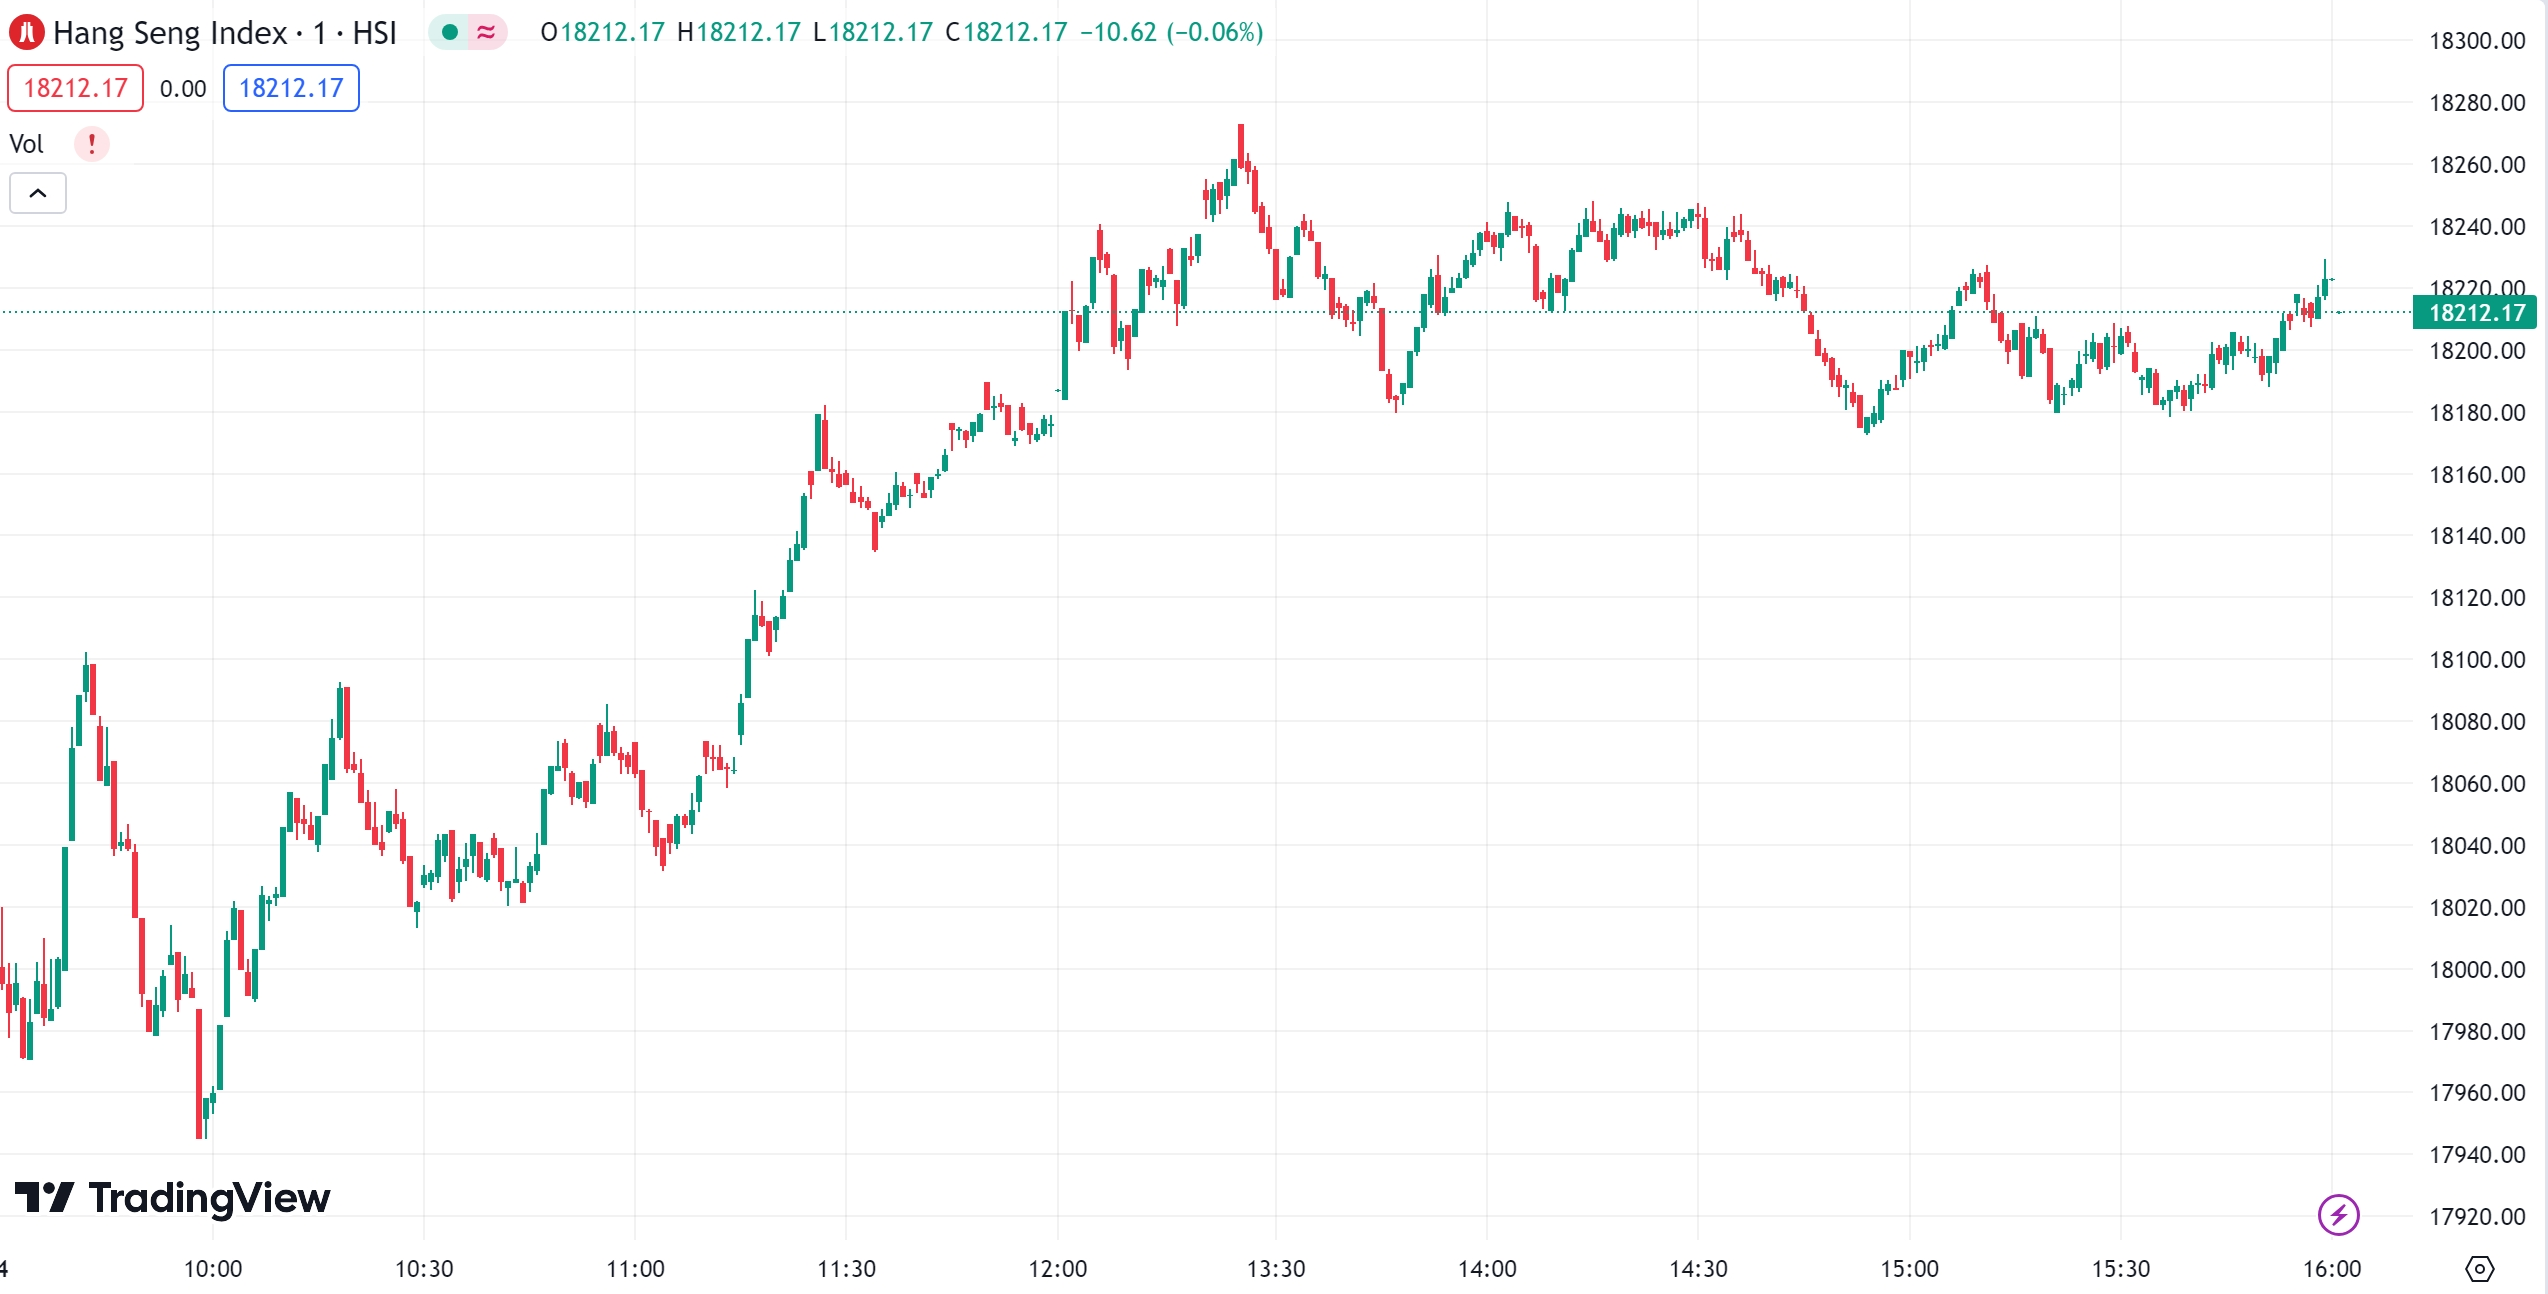Click the 18300.00 label on price scale
Viewport: 2548px width, 1294px height.
point(2477,41)
